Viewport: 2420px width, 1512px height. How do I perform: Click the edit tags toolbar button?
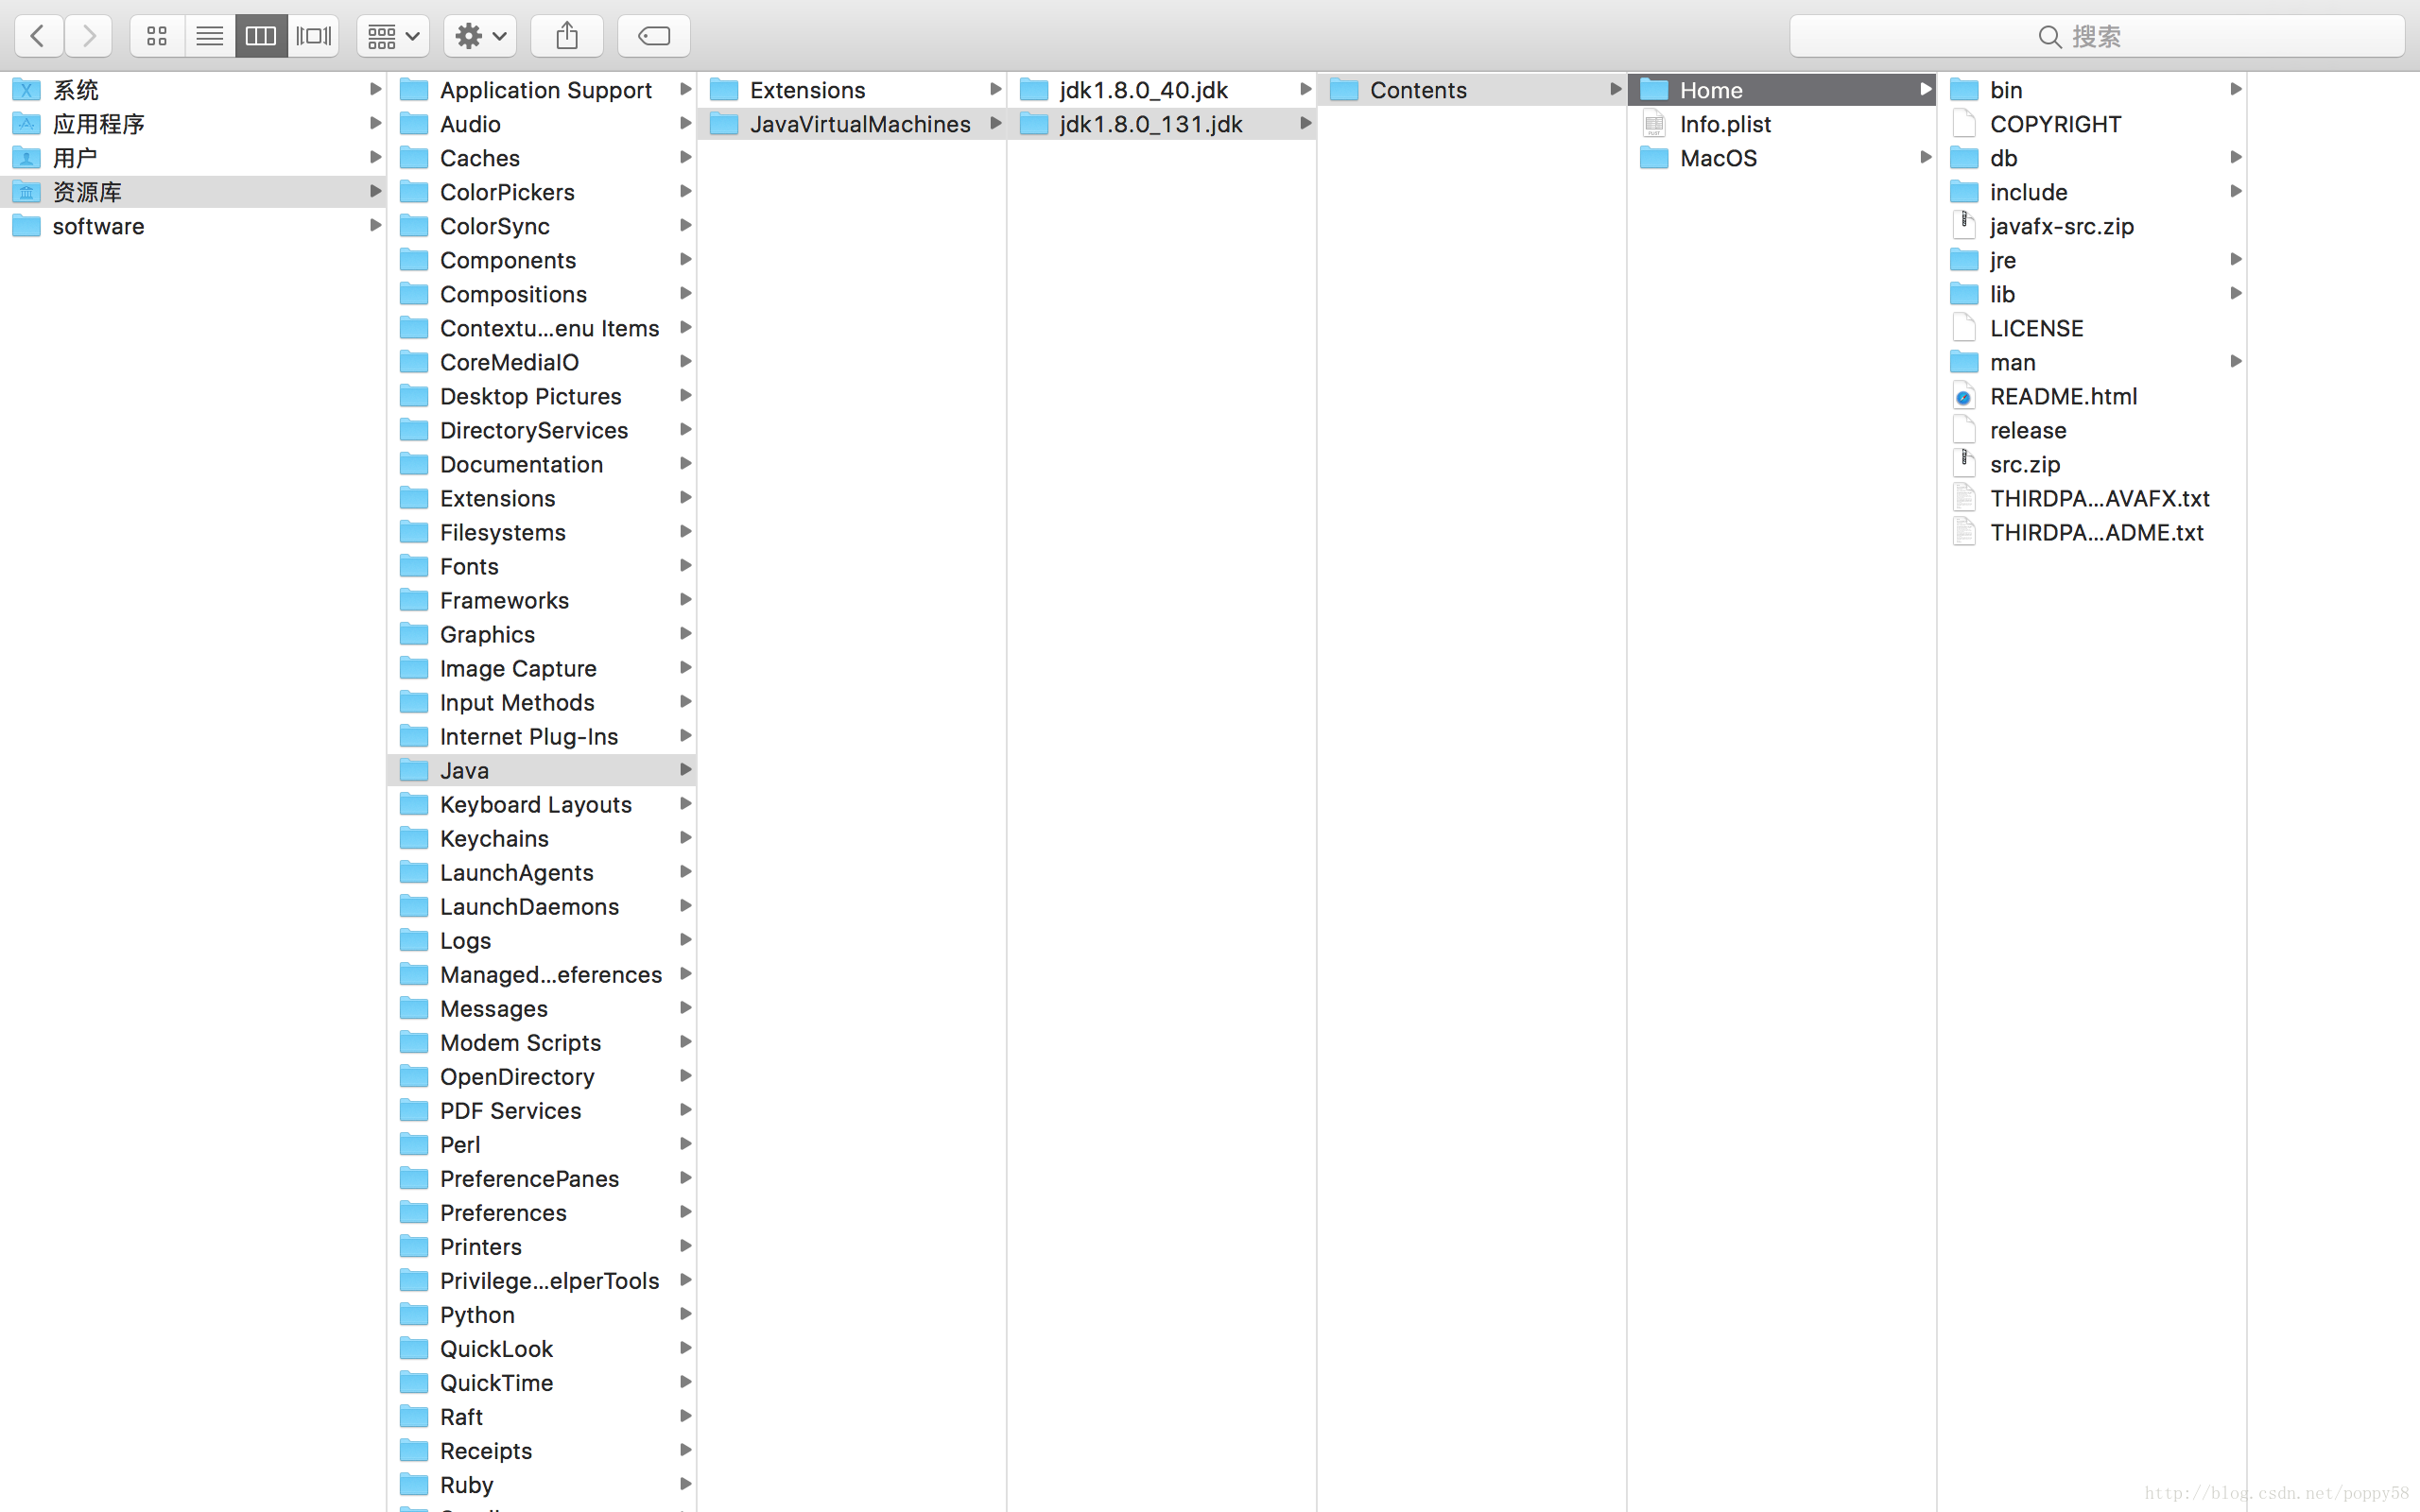pos(654,36)
